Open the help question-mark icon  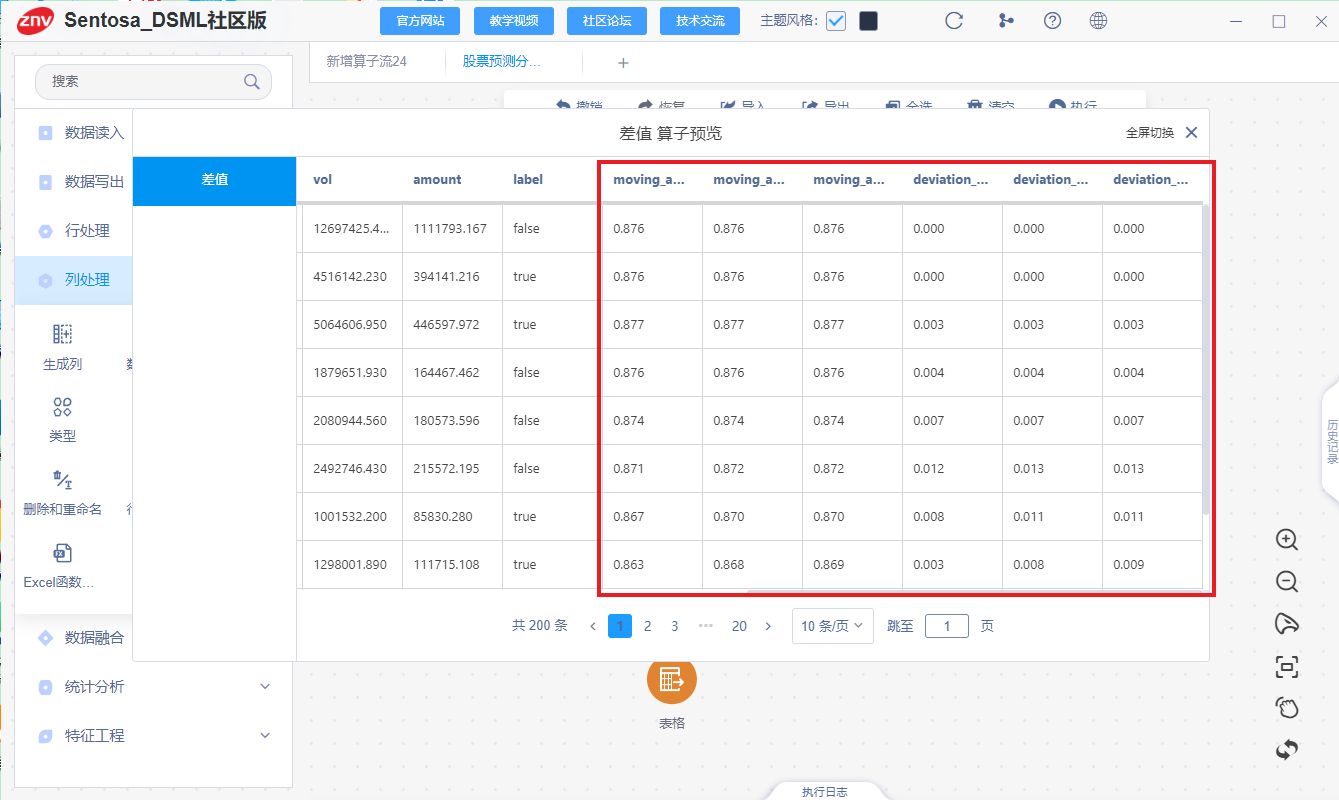pos(1052,21)
